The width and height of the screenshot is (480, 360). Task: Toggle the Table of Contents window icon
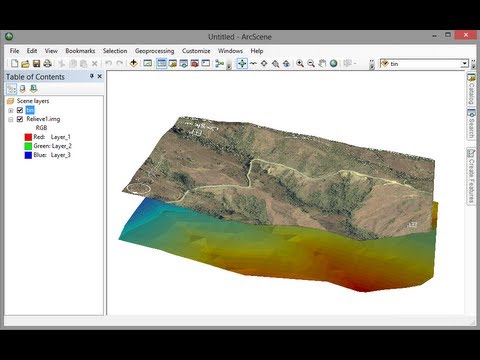click(x=162, y=63)
